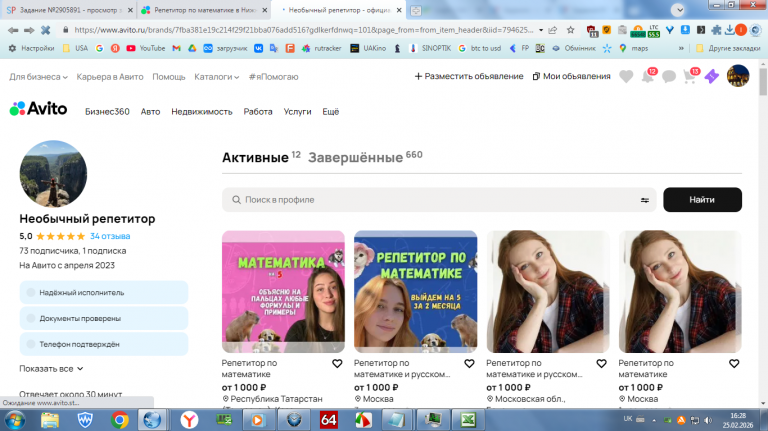Favorite the Tatarstan math tutor listing

click(x=337, y=363)
